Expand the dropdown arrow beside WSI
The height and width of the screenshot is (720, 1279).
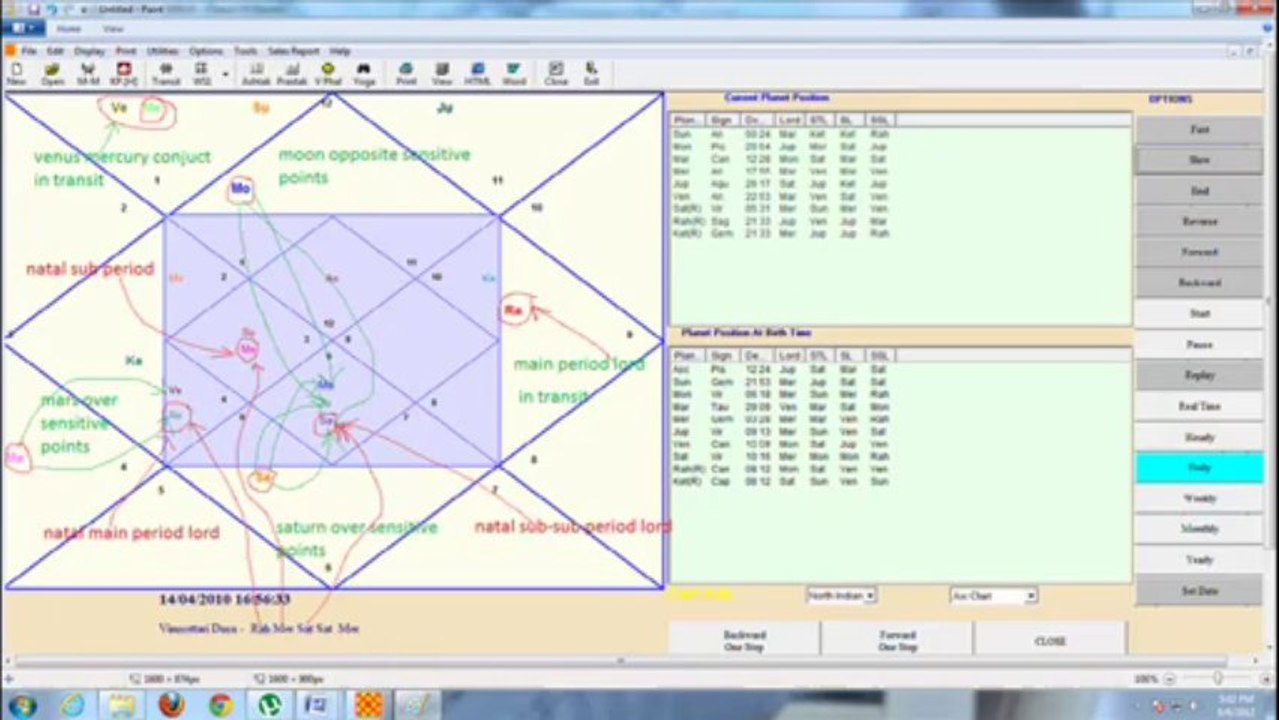[x=225, y=74]
